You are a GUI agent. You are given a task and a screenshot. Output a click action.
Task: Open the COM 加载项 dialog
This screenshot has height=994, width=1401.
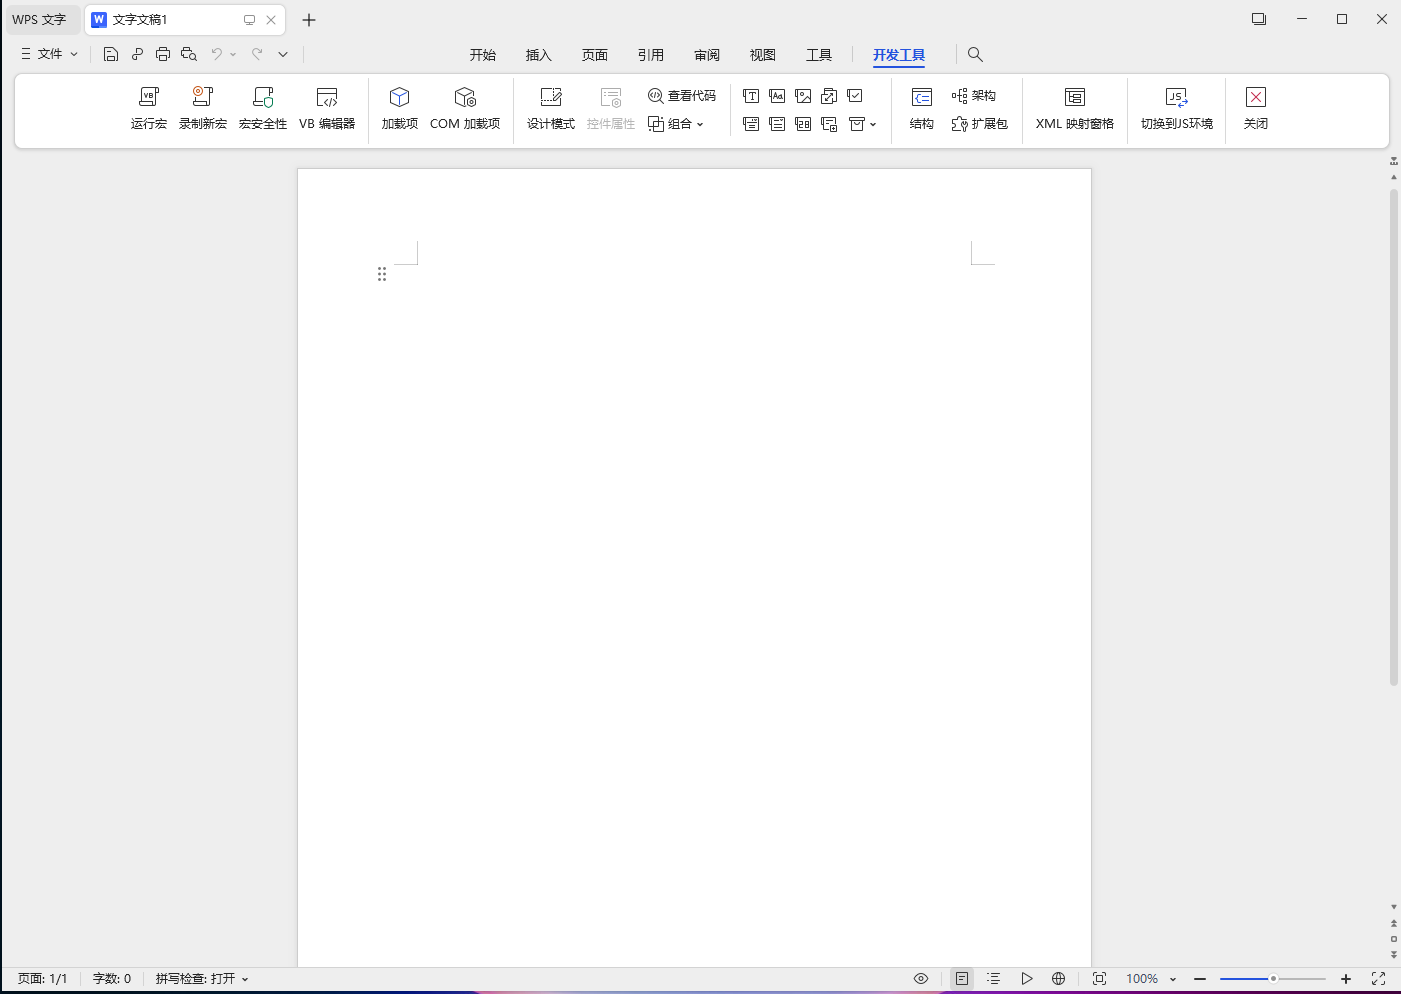[465, 107]
